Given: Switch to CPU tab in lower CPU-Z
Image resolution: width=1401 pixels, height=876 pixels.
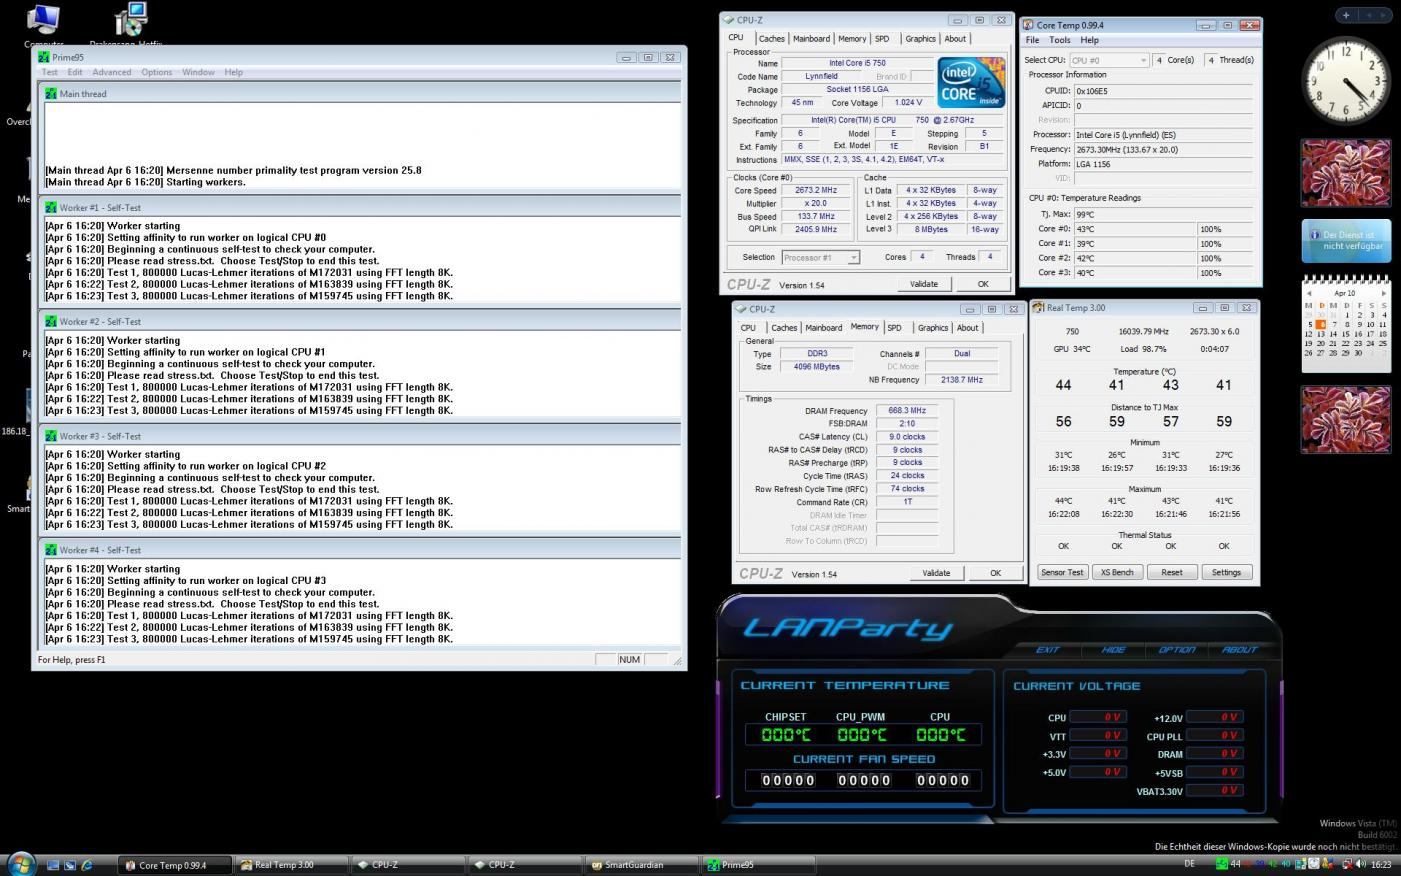Looking at the screenshot, I should tap(748, 328).
